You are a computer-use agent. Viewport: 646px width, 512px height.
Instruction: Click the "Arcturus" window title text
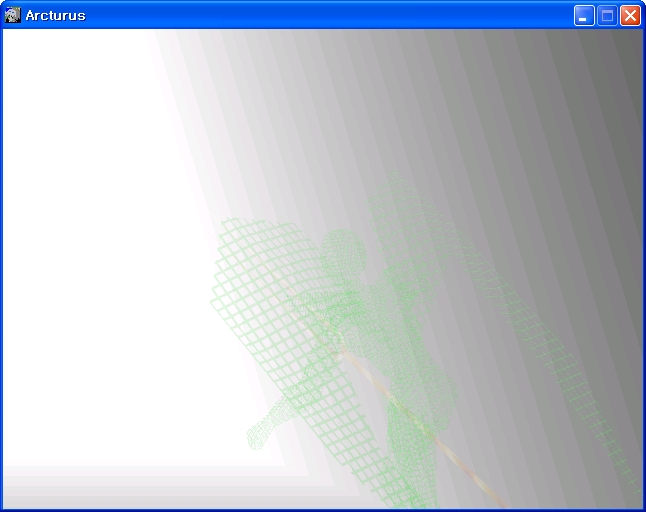(55, 15)
